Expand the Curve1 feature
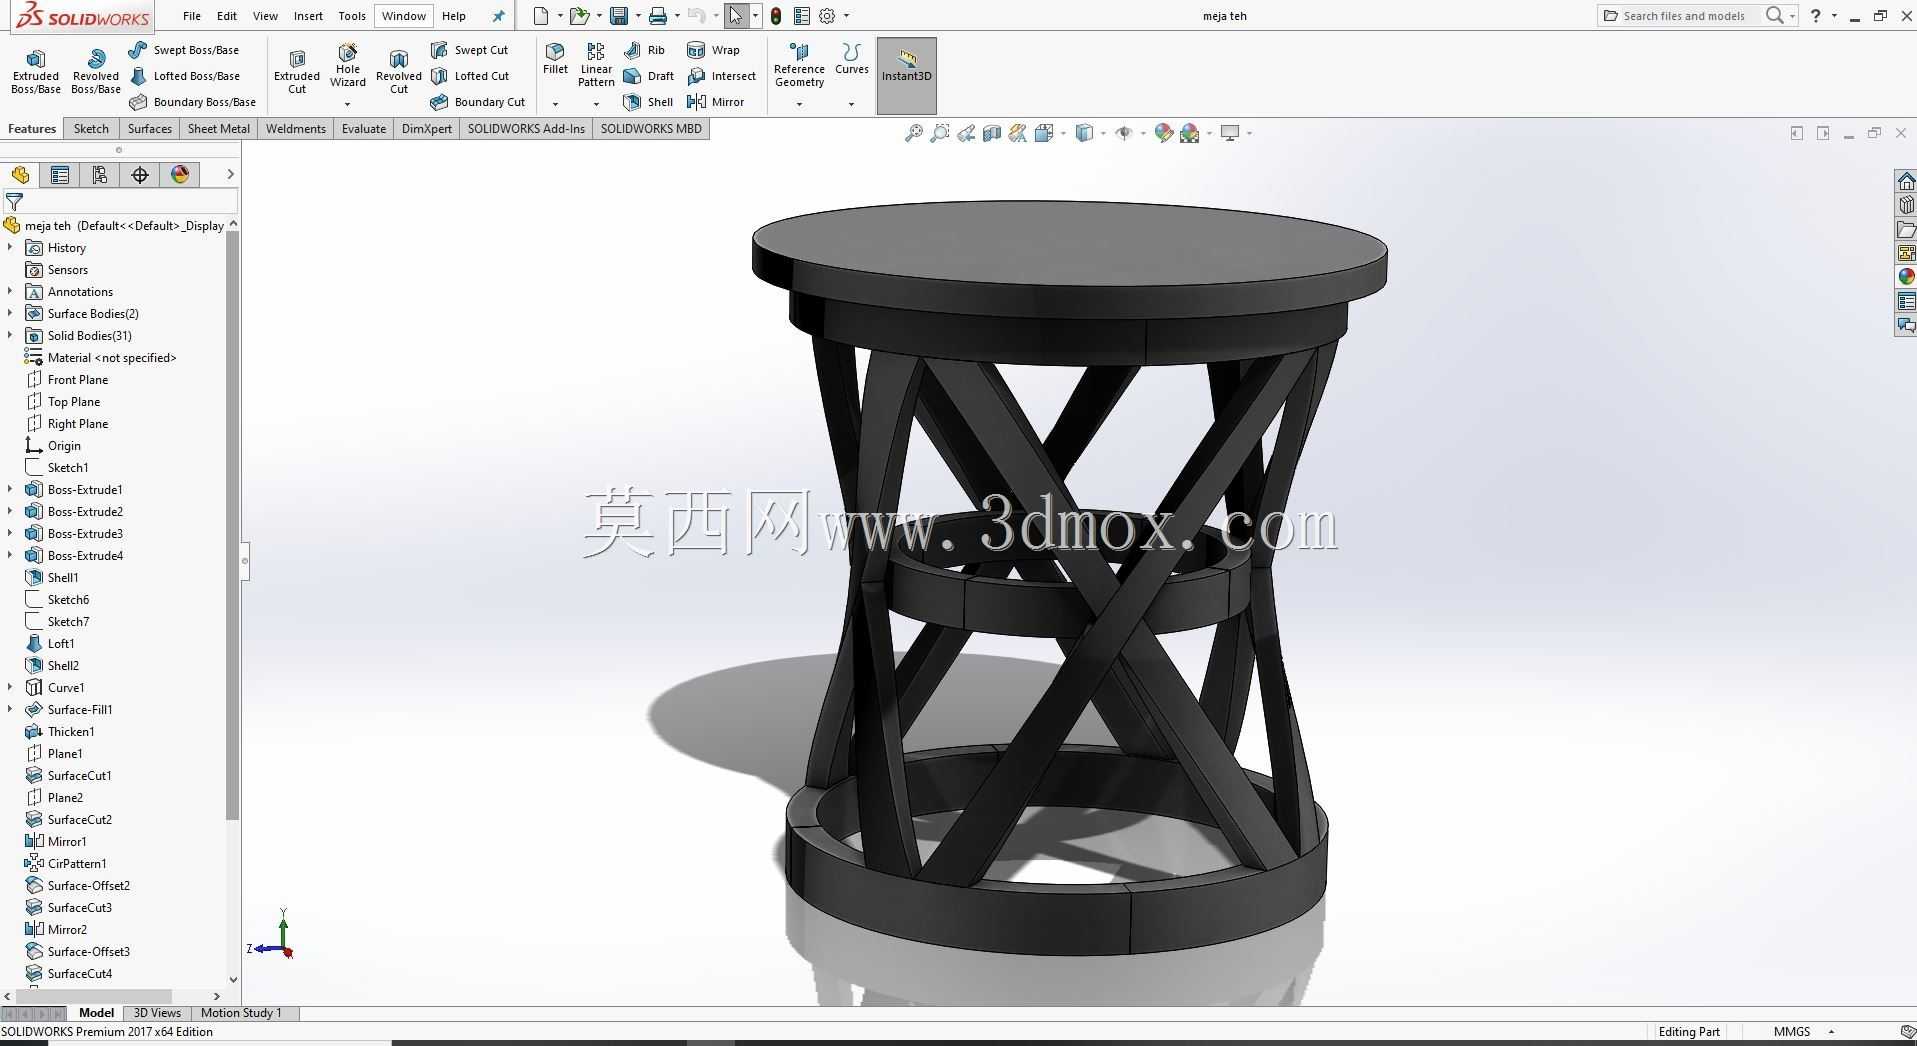1917x1046 pixels. (x=10, y=687)
